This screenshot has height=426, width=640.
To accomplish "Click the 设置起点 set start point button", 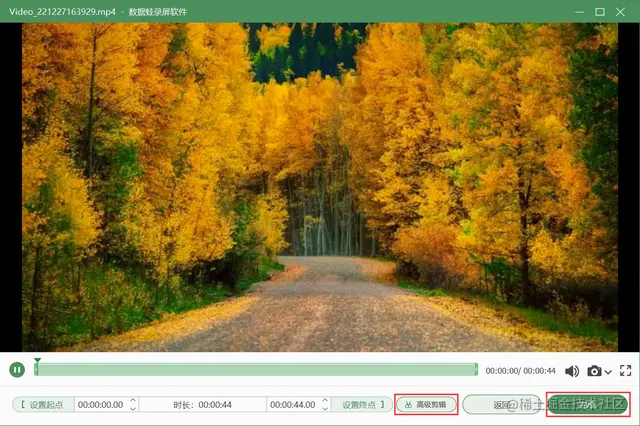I will pyautogui.click(x=43, y=405).
